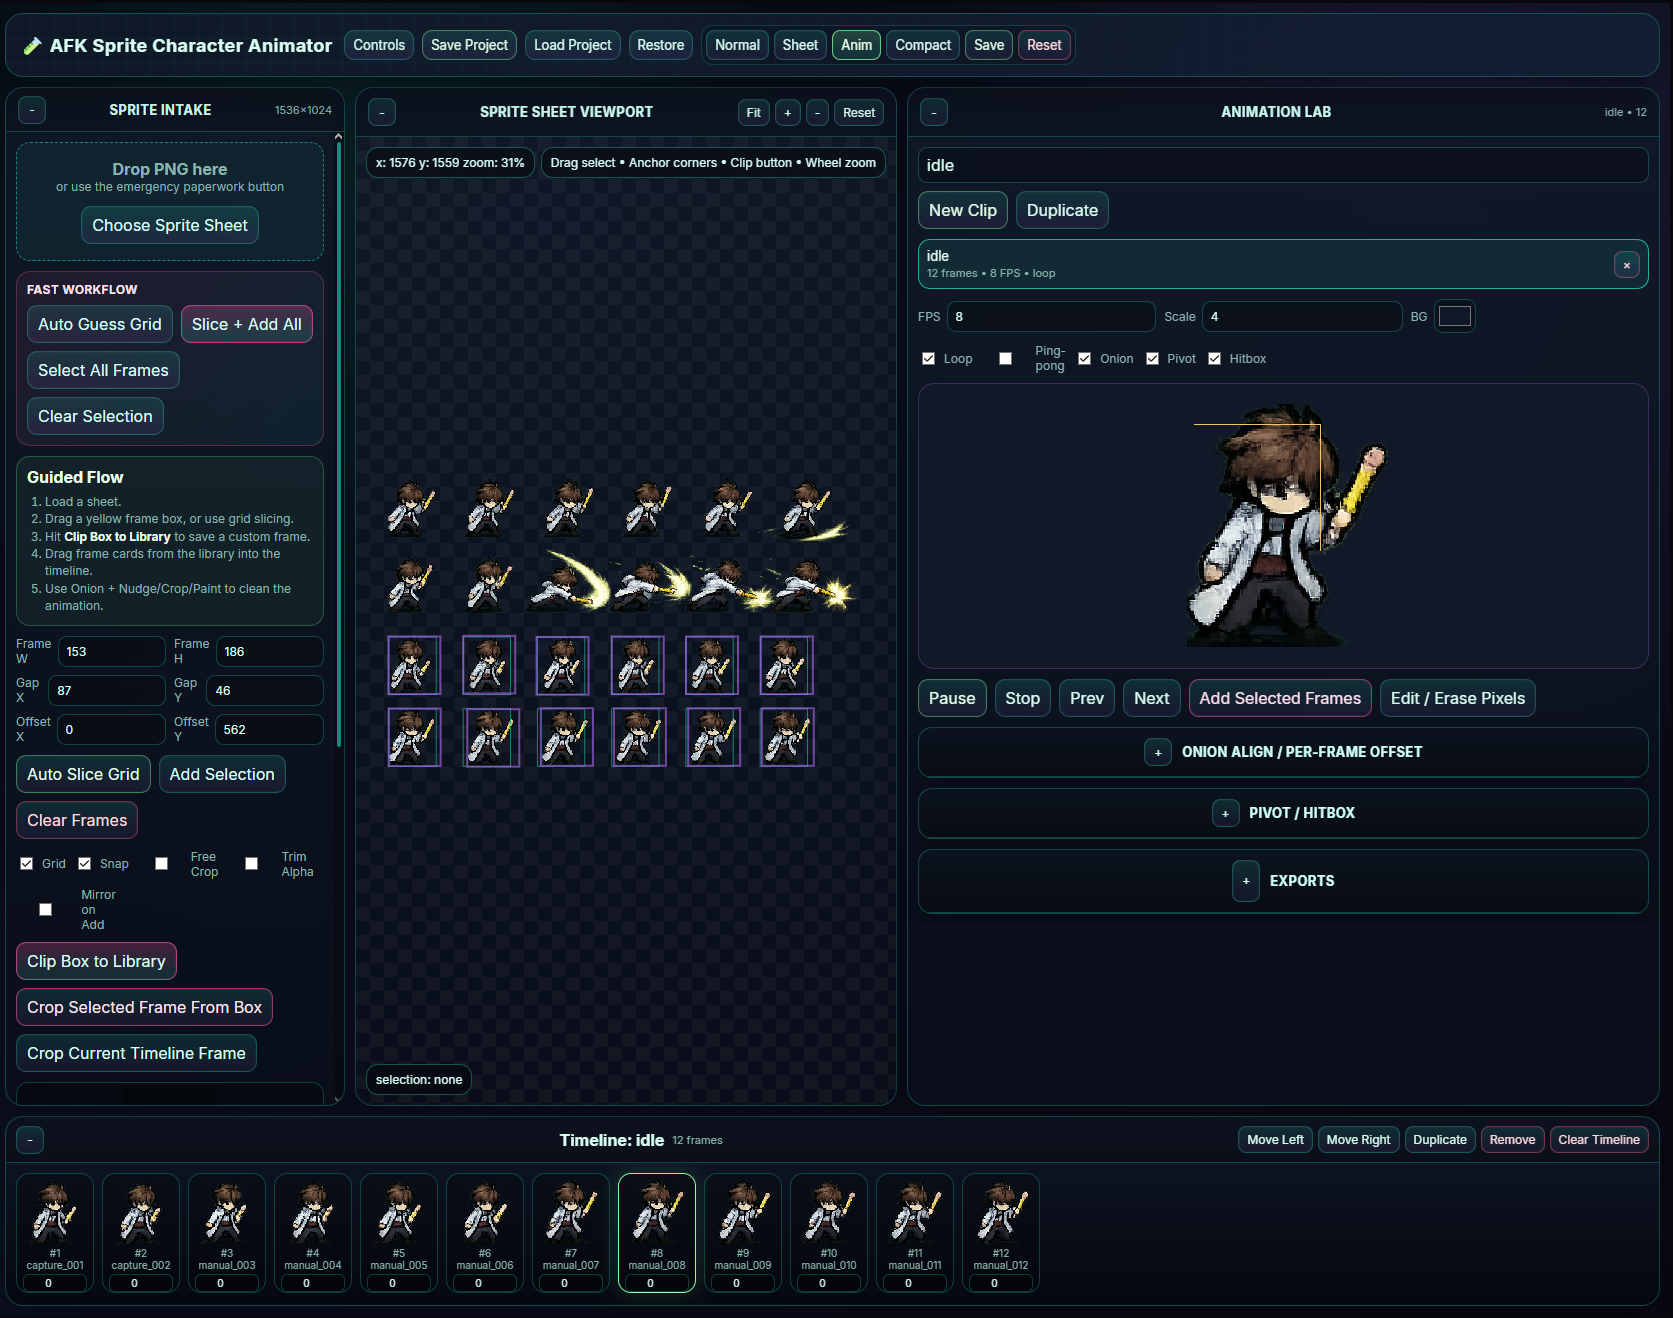Toggle the Onion checkbox
The height and width of the screenshot is (1318, 1673).
click(1085, 359)
